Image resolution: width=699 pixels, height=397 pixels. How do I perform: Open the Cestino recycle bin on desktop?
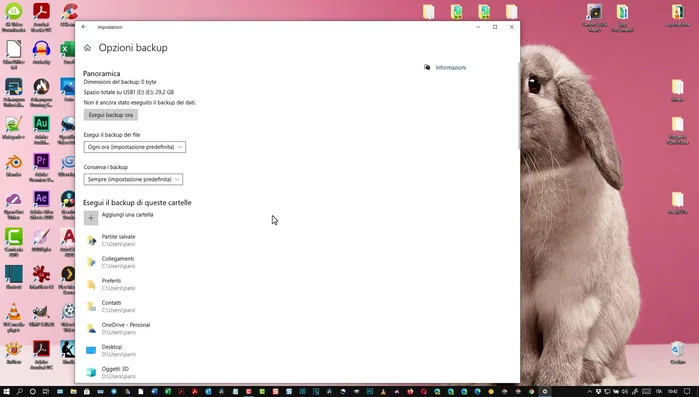(x=678, y=353)
